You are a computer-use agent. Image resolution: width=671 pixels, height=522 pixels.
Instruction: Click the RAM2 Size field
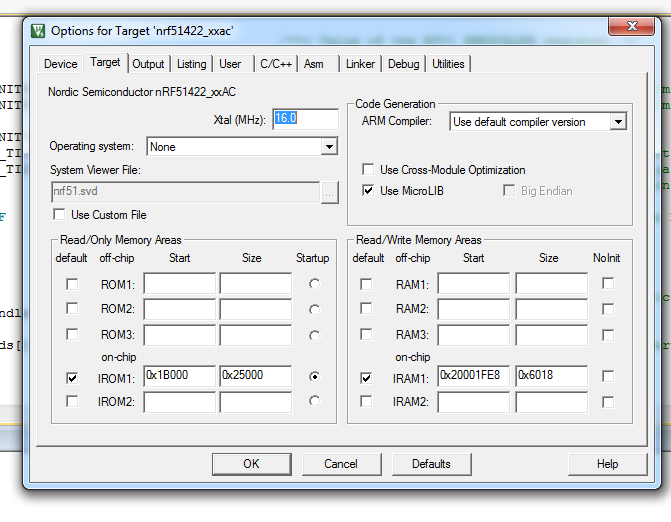[552, 309]
